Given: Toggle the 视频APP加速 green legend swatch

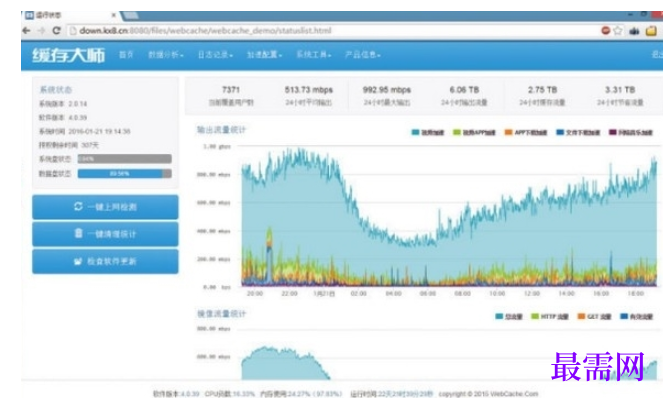Looking at the screenshot, I should point(457,132).
